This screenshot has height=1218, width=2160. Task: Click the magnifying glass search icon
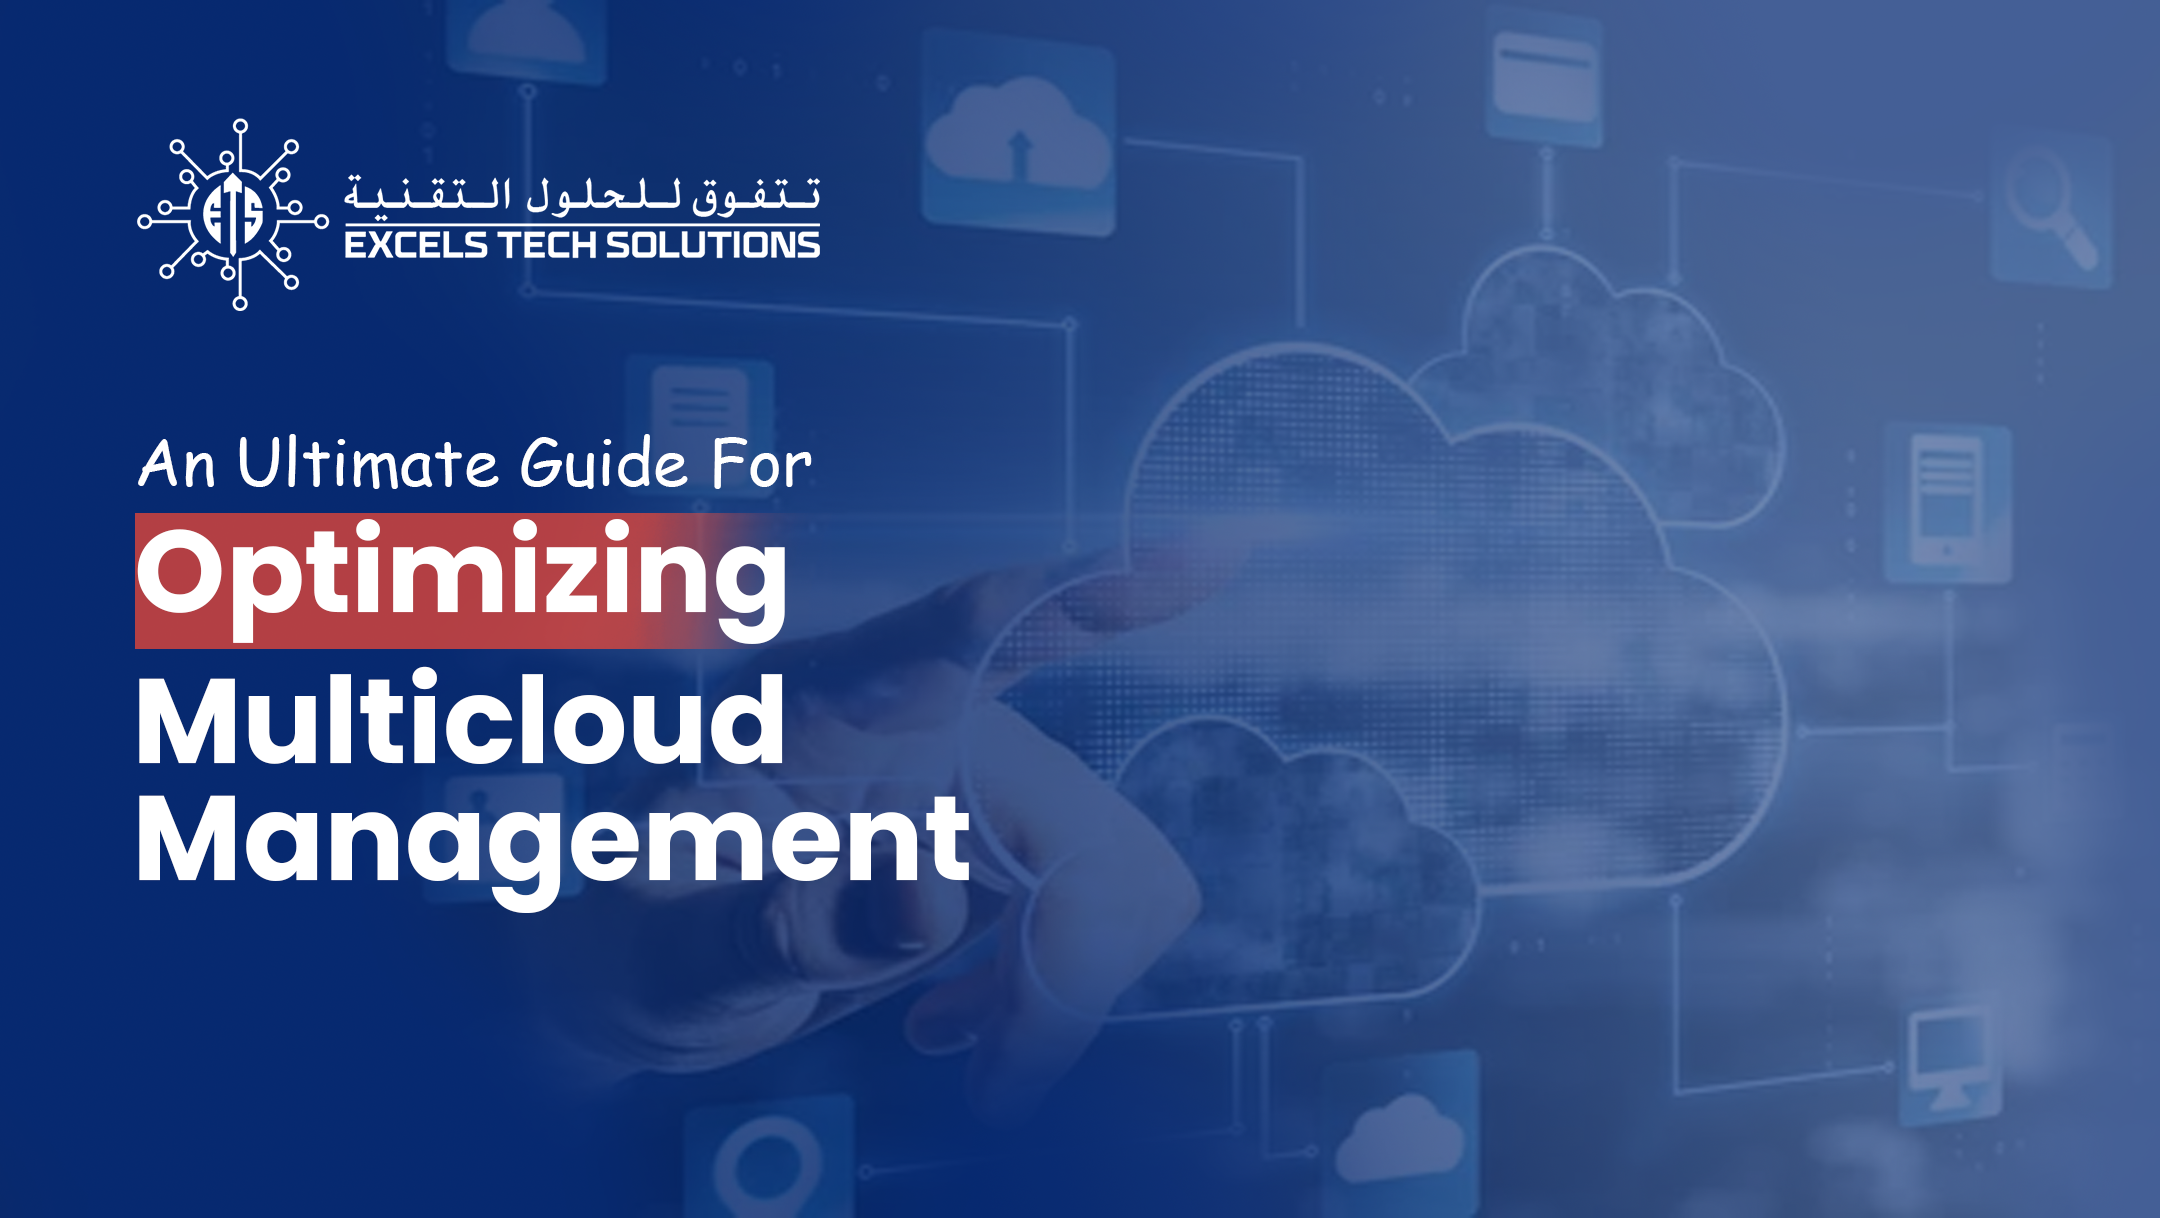(x=2052, y=209)
